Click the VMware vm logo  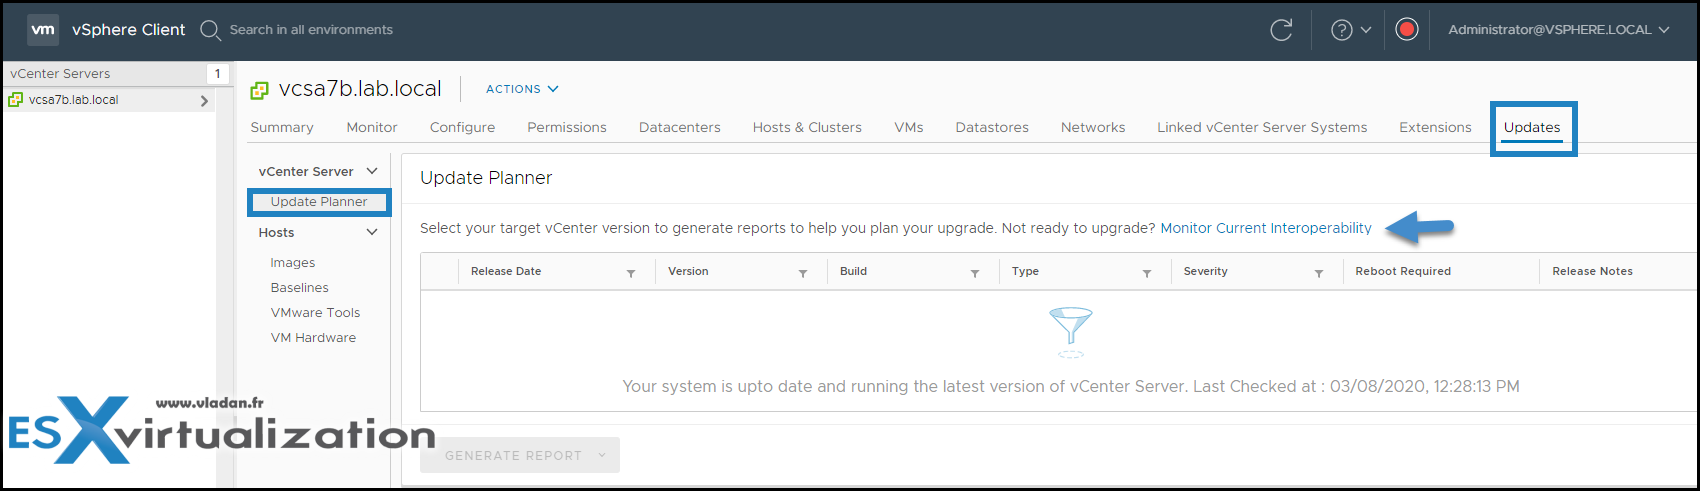coord(43,30)
